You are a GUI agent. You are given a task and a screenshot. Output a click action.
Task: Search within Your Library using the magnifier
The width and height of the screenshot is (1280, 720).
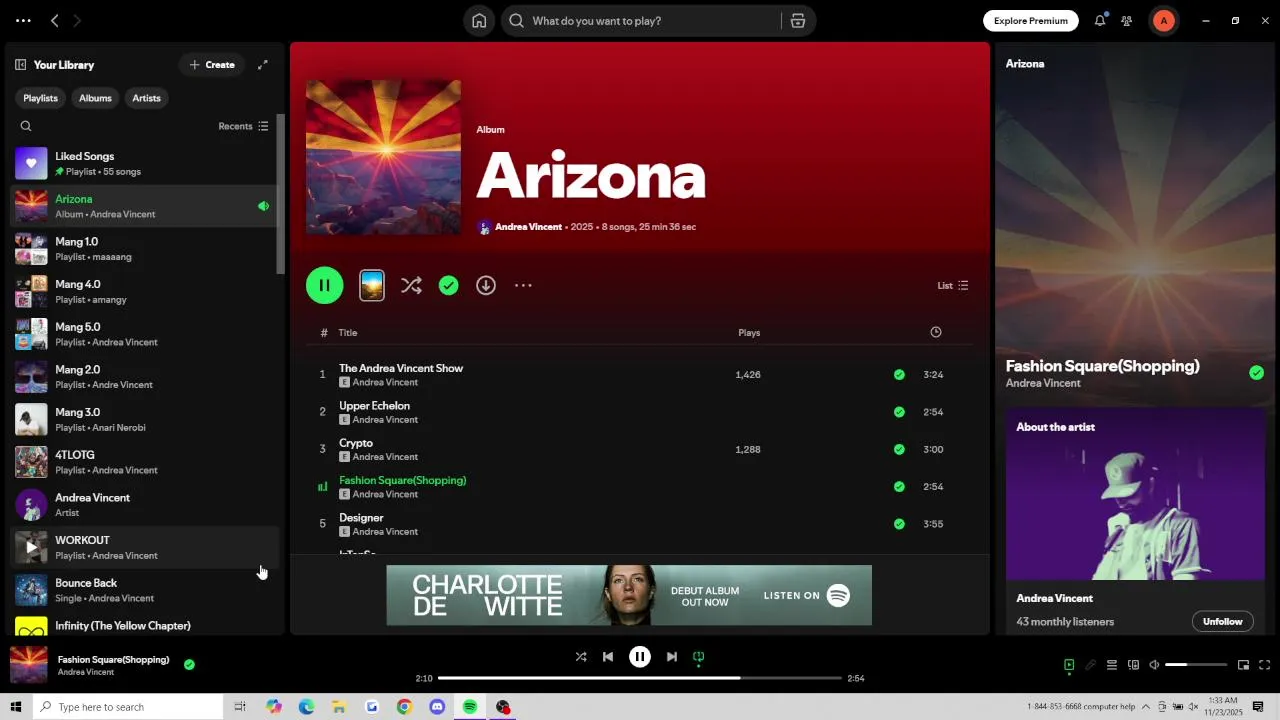pyautogui.click(x=26, y=126)
